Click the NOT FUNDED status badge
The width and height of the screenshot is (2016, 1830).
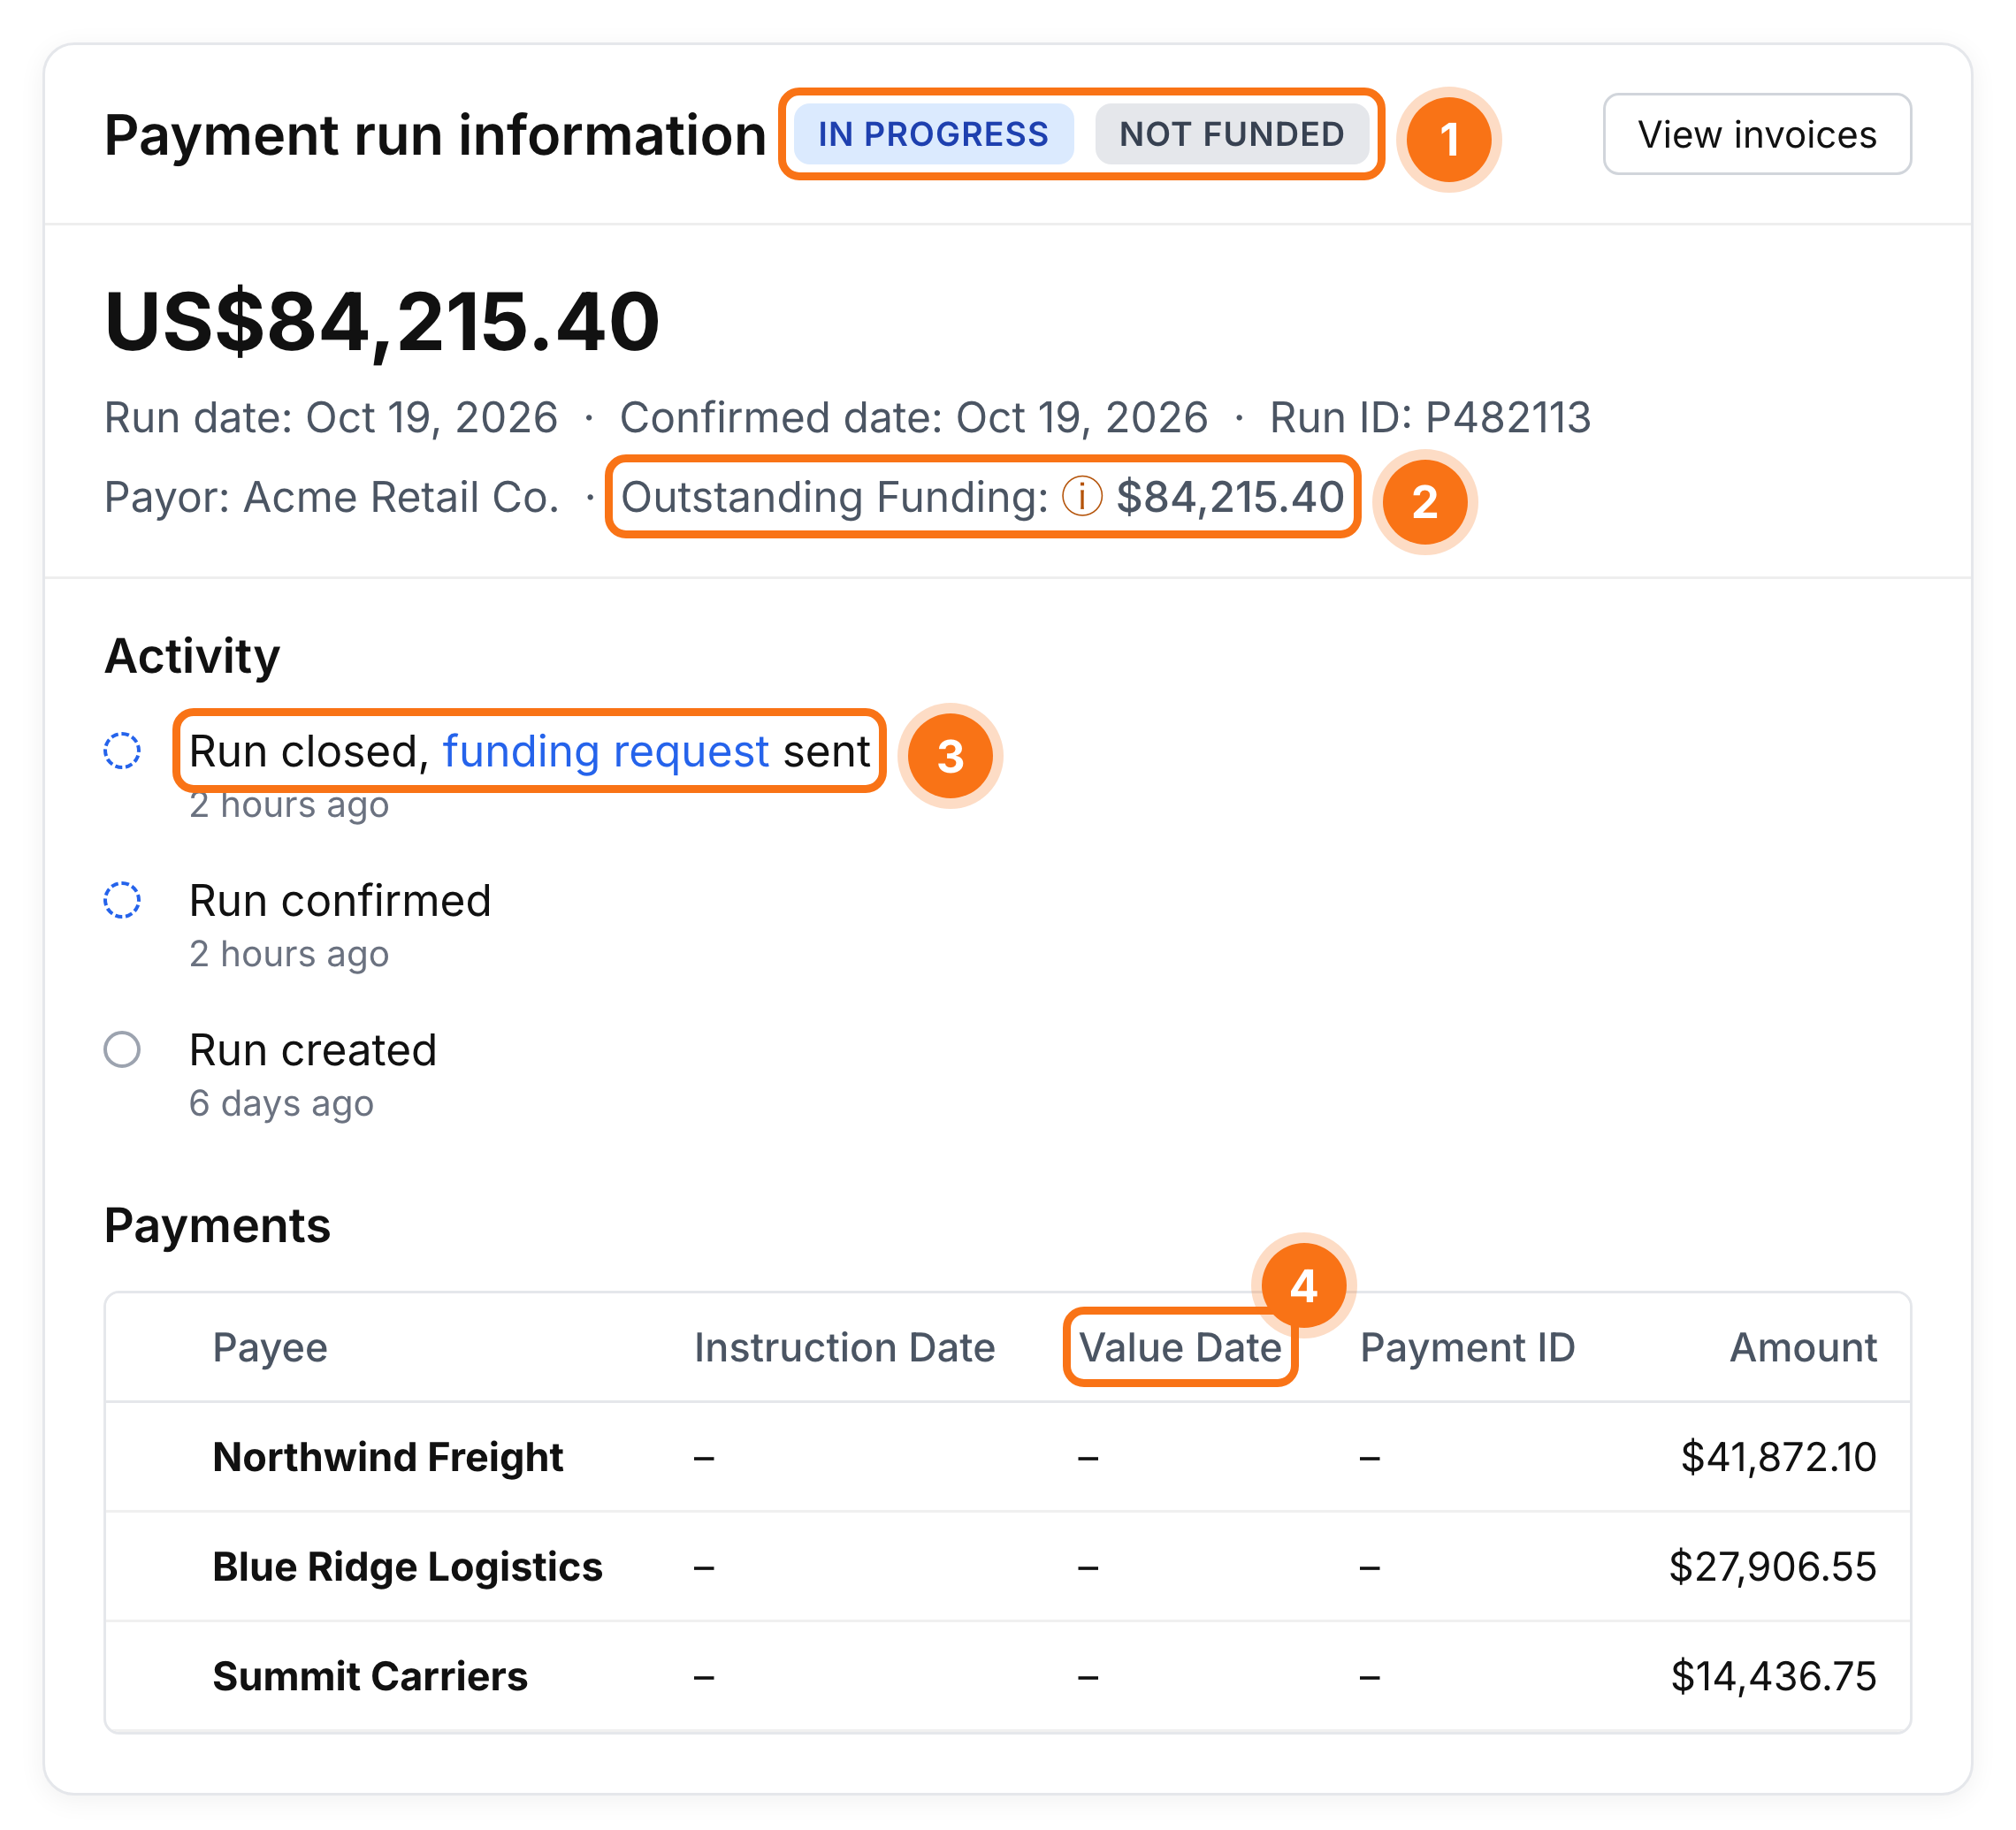1231,134
